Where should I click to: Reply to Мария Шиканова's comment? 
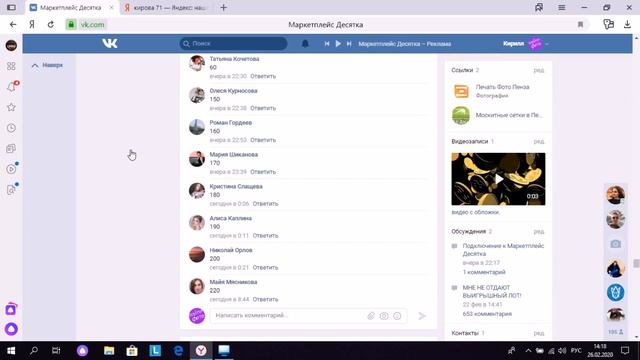[263, 172]
